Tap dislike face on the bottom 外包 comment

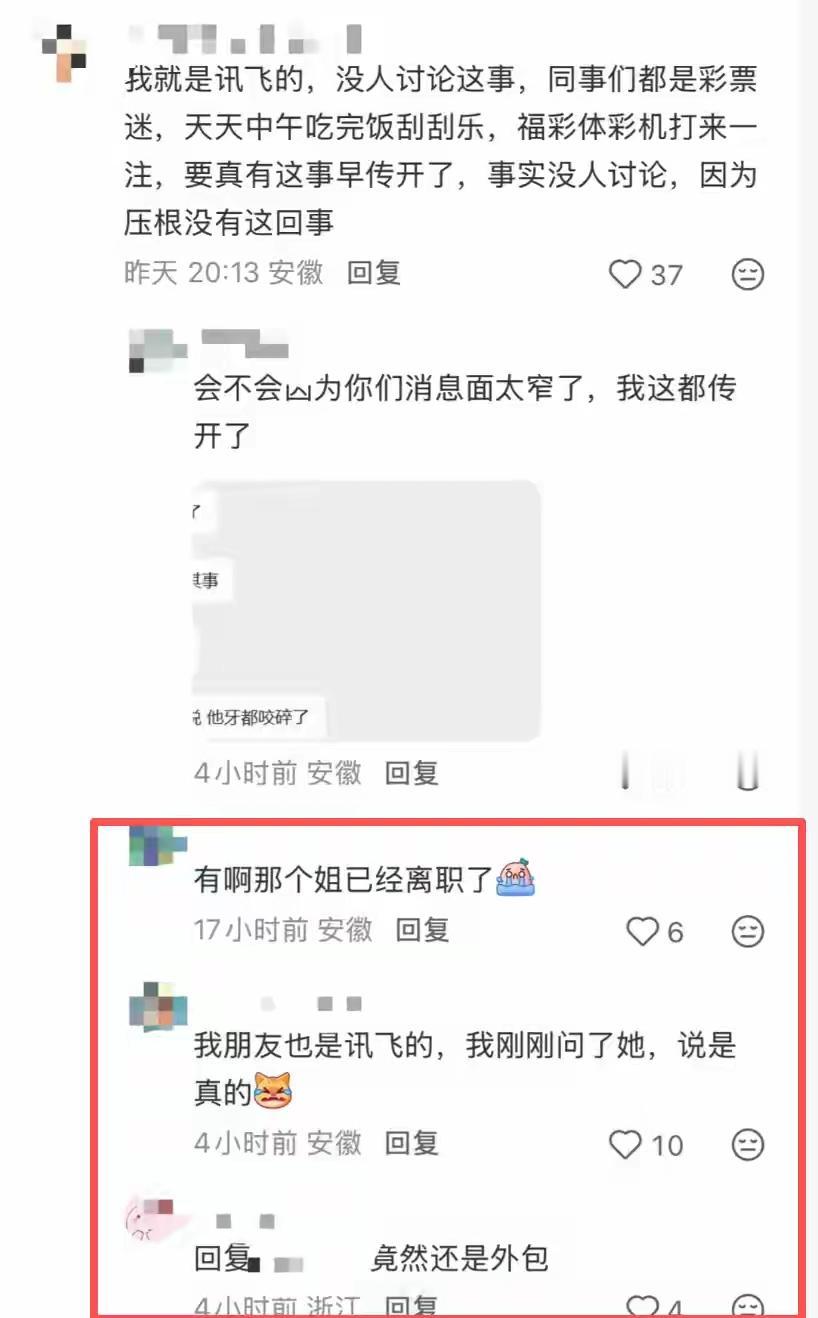(x=748, y=1305)
